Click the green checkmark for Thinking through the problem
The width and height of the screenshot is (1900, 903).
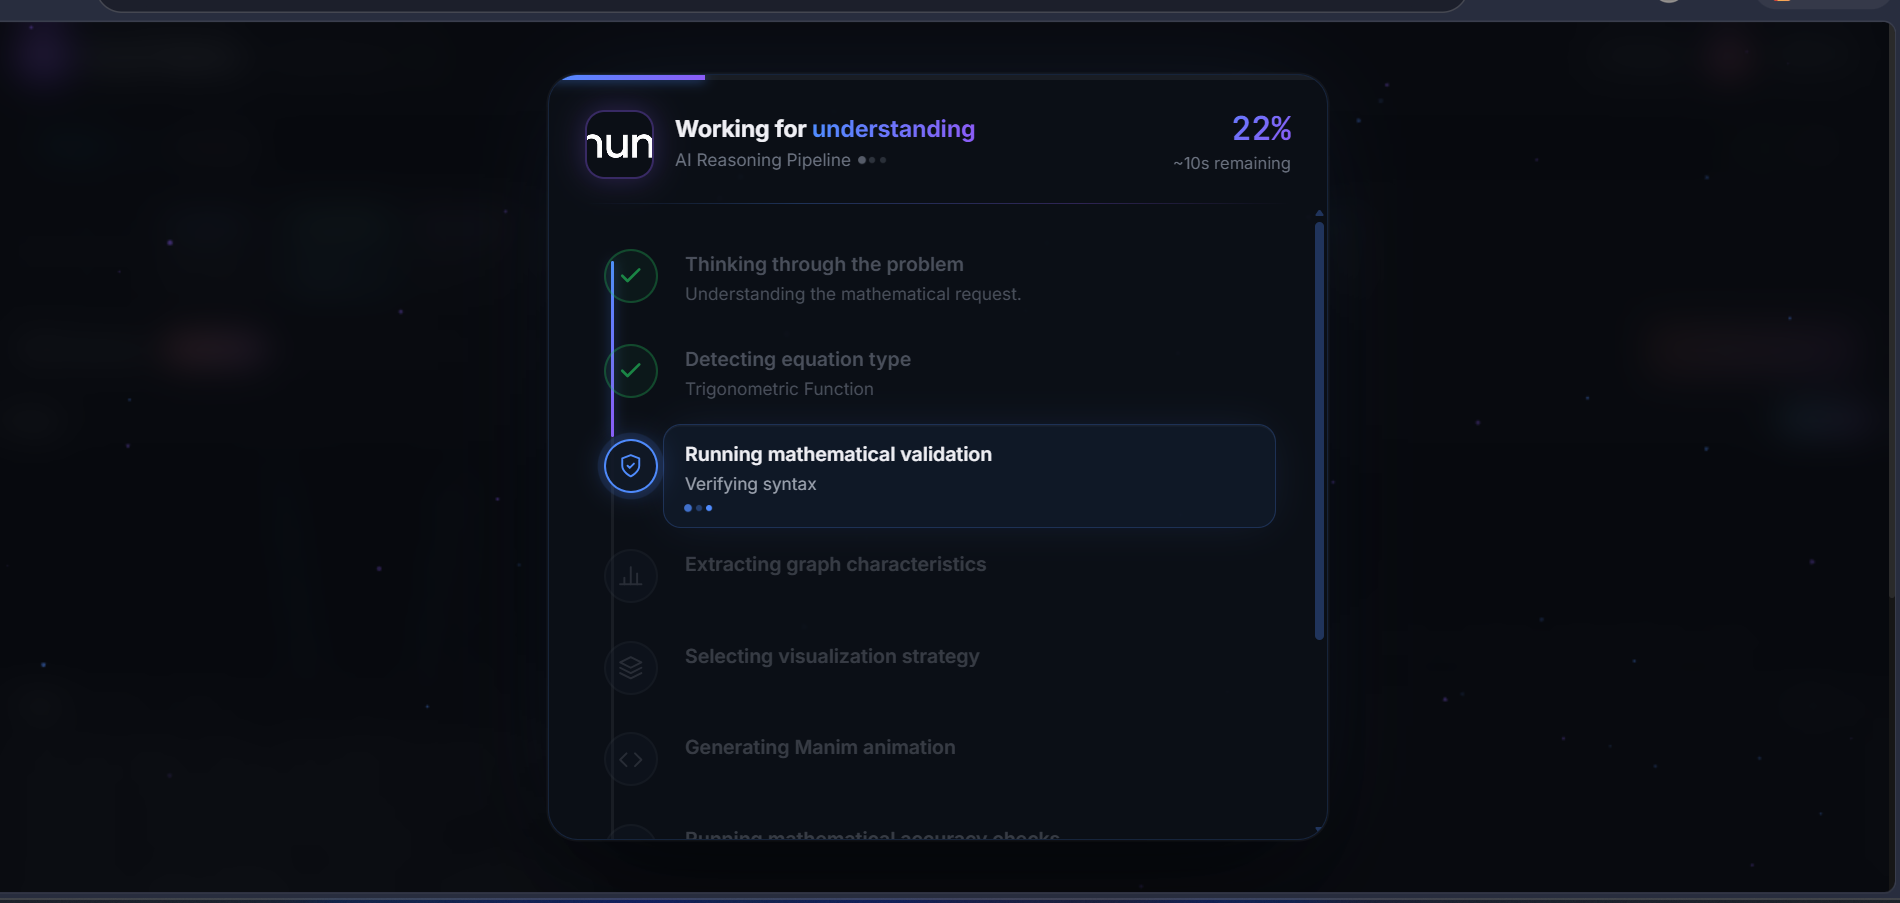(631, 276)
